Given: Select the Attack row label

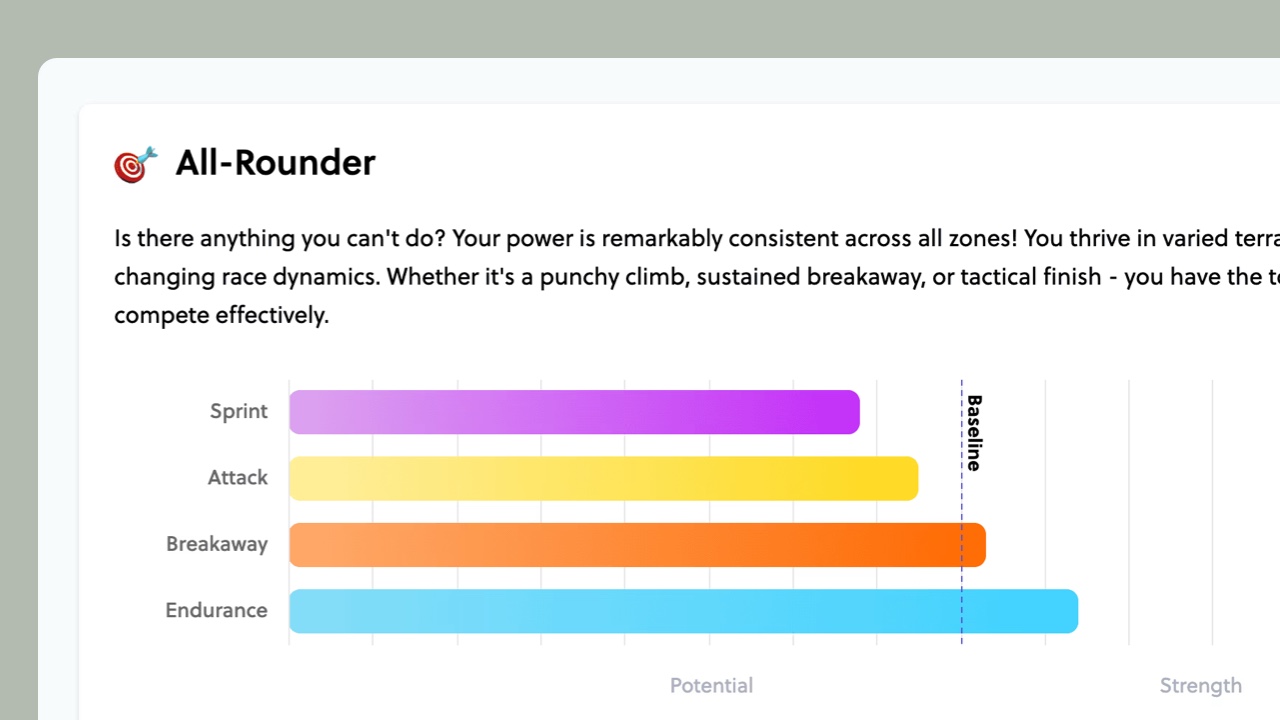Looking at the screenshot, I should pos(238,478).
